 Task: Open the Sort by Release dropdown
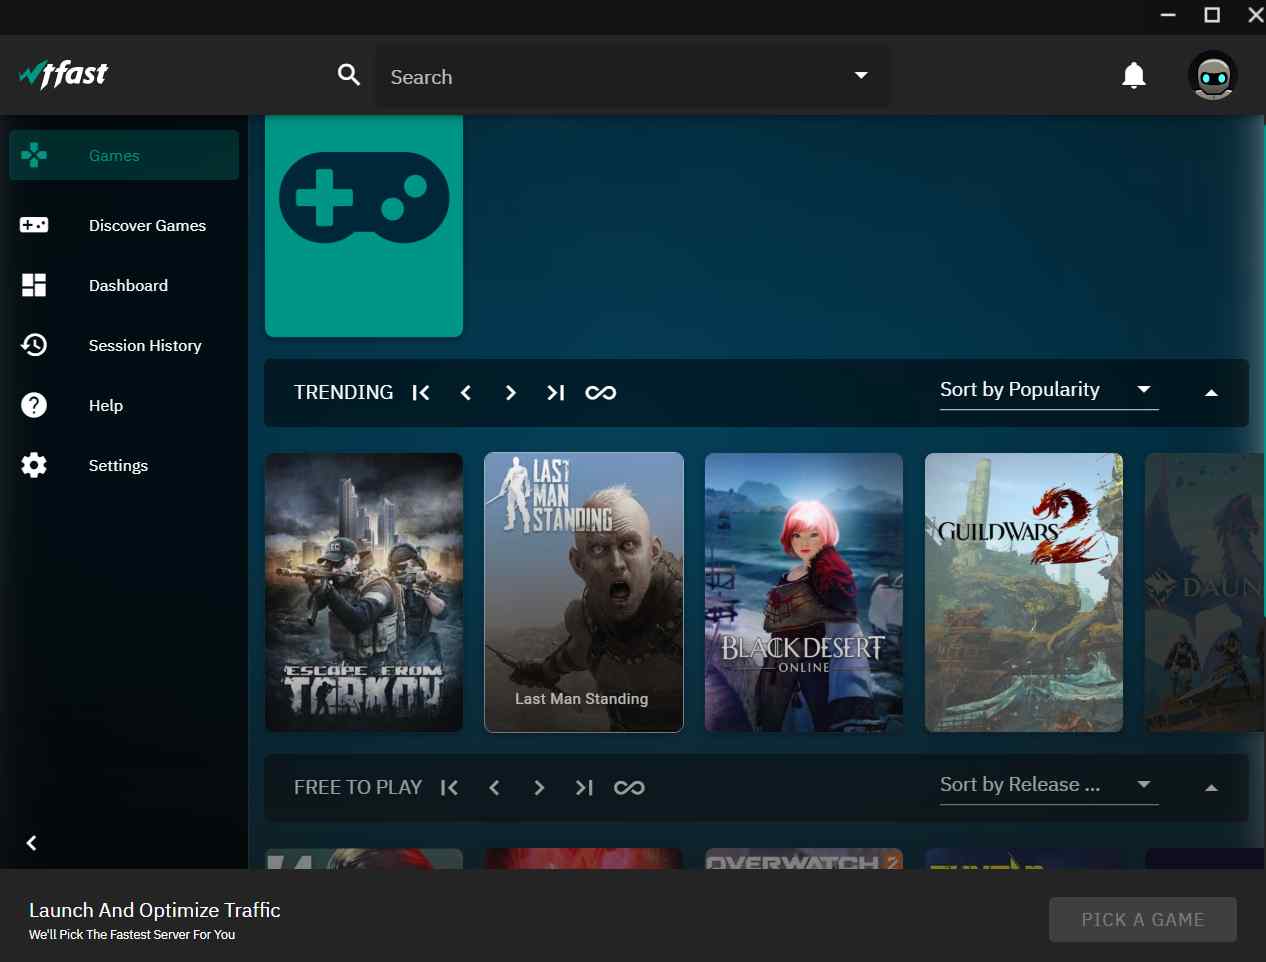pyautogui.click(x=1049, y=785)
